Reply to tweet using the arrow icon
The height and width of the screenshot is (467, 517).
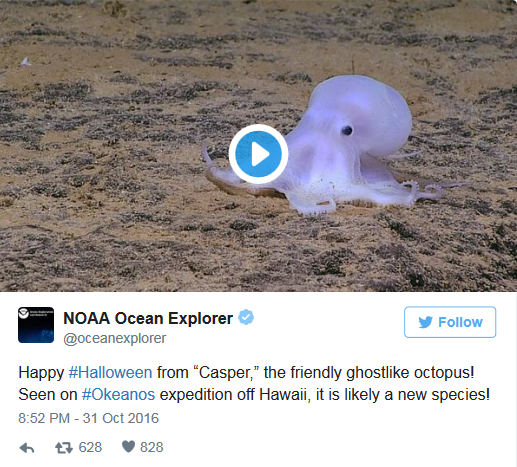pos(27,448)
